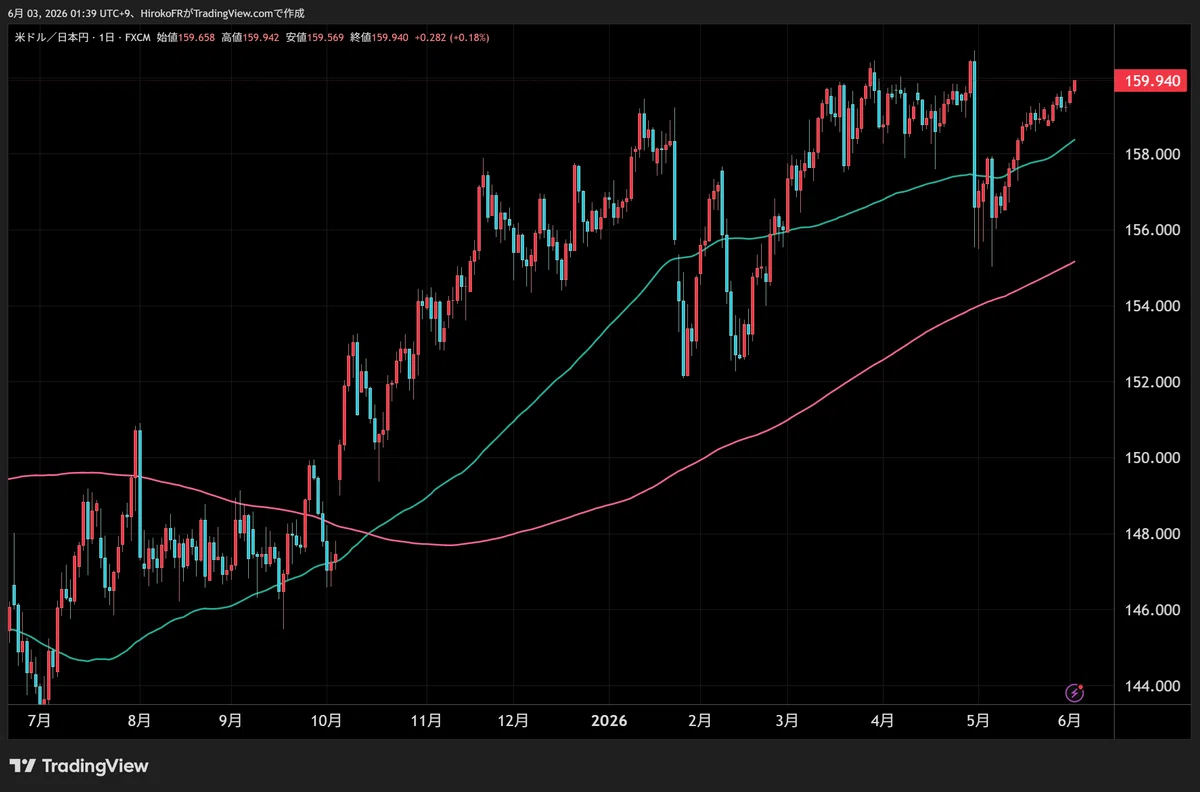
Task: Click the header text HirokoFRがTradingView.comで作成
Action: pyautogui.click(x=222, y=13)
